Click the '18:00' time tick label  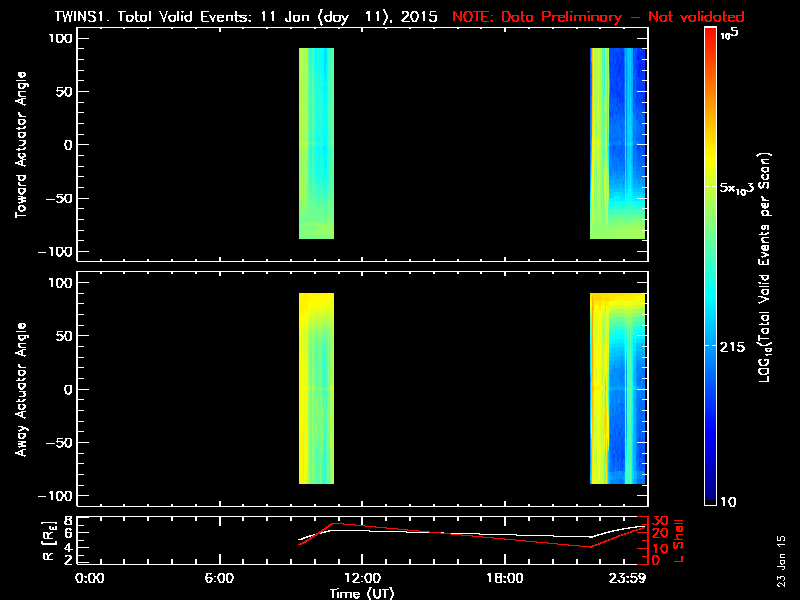505,578
